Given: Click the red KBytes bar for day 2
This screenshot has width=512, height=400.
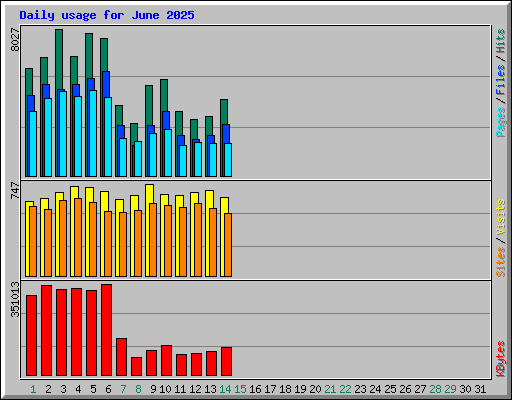Looking at the screenshot, I should tap(46, 330).
